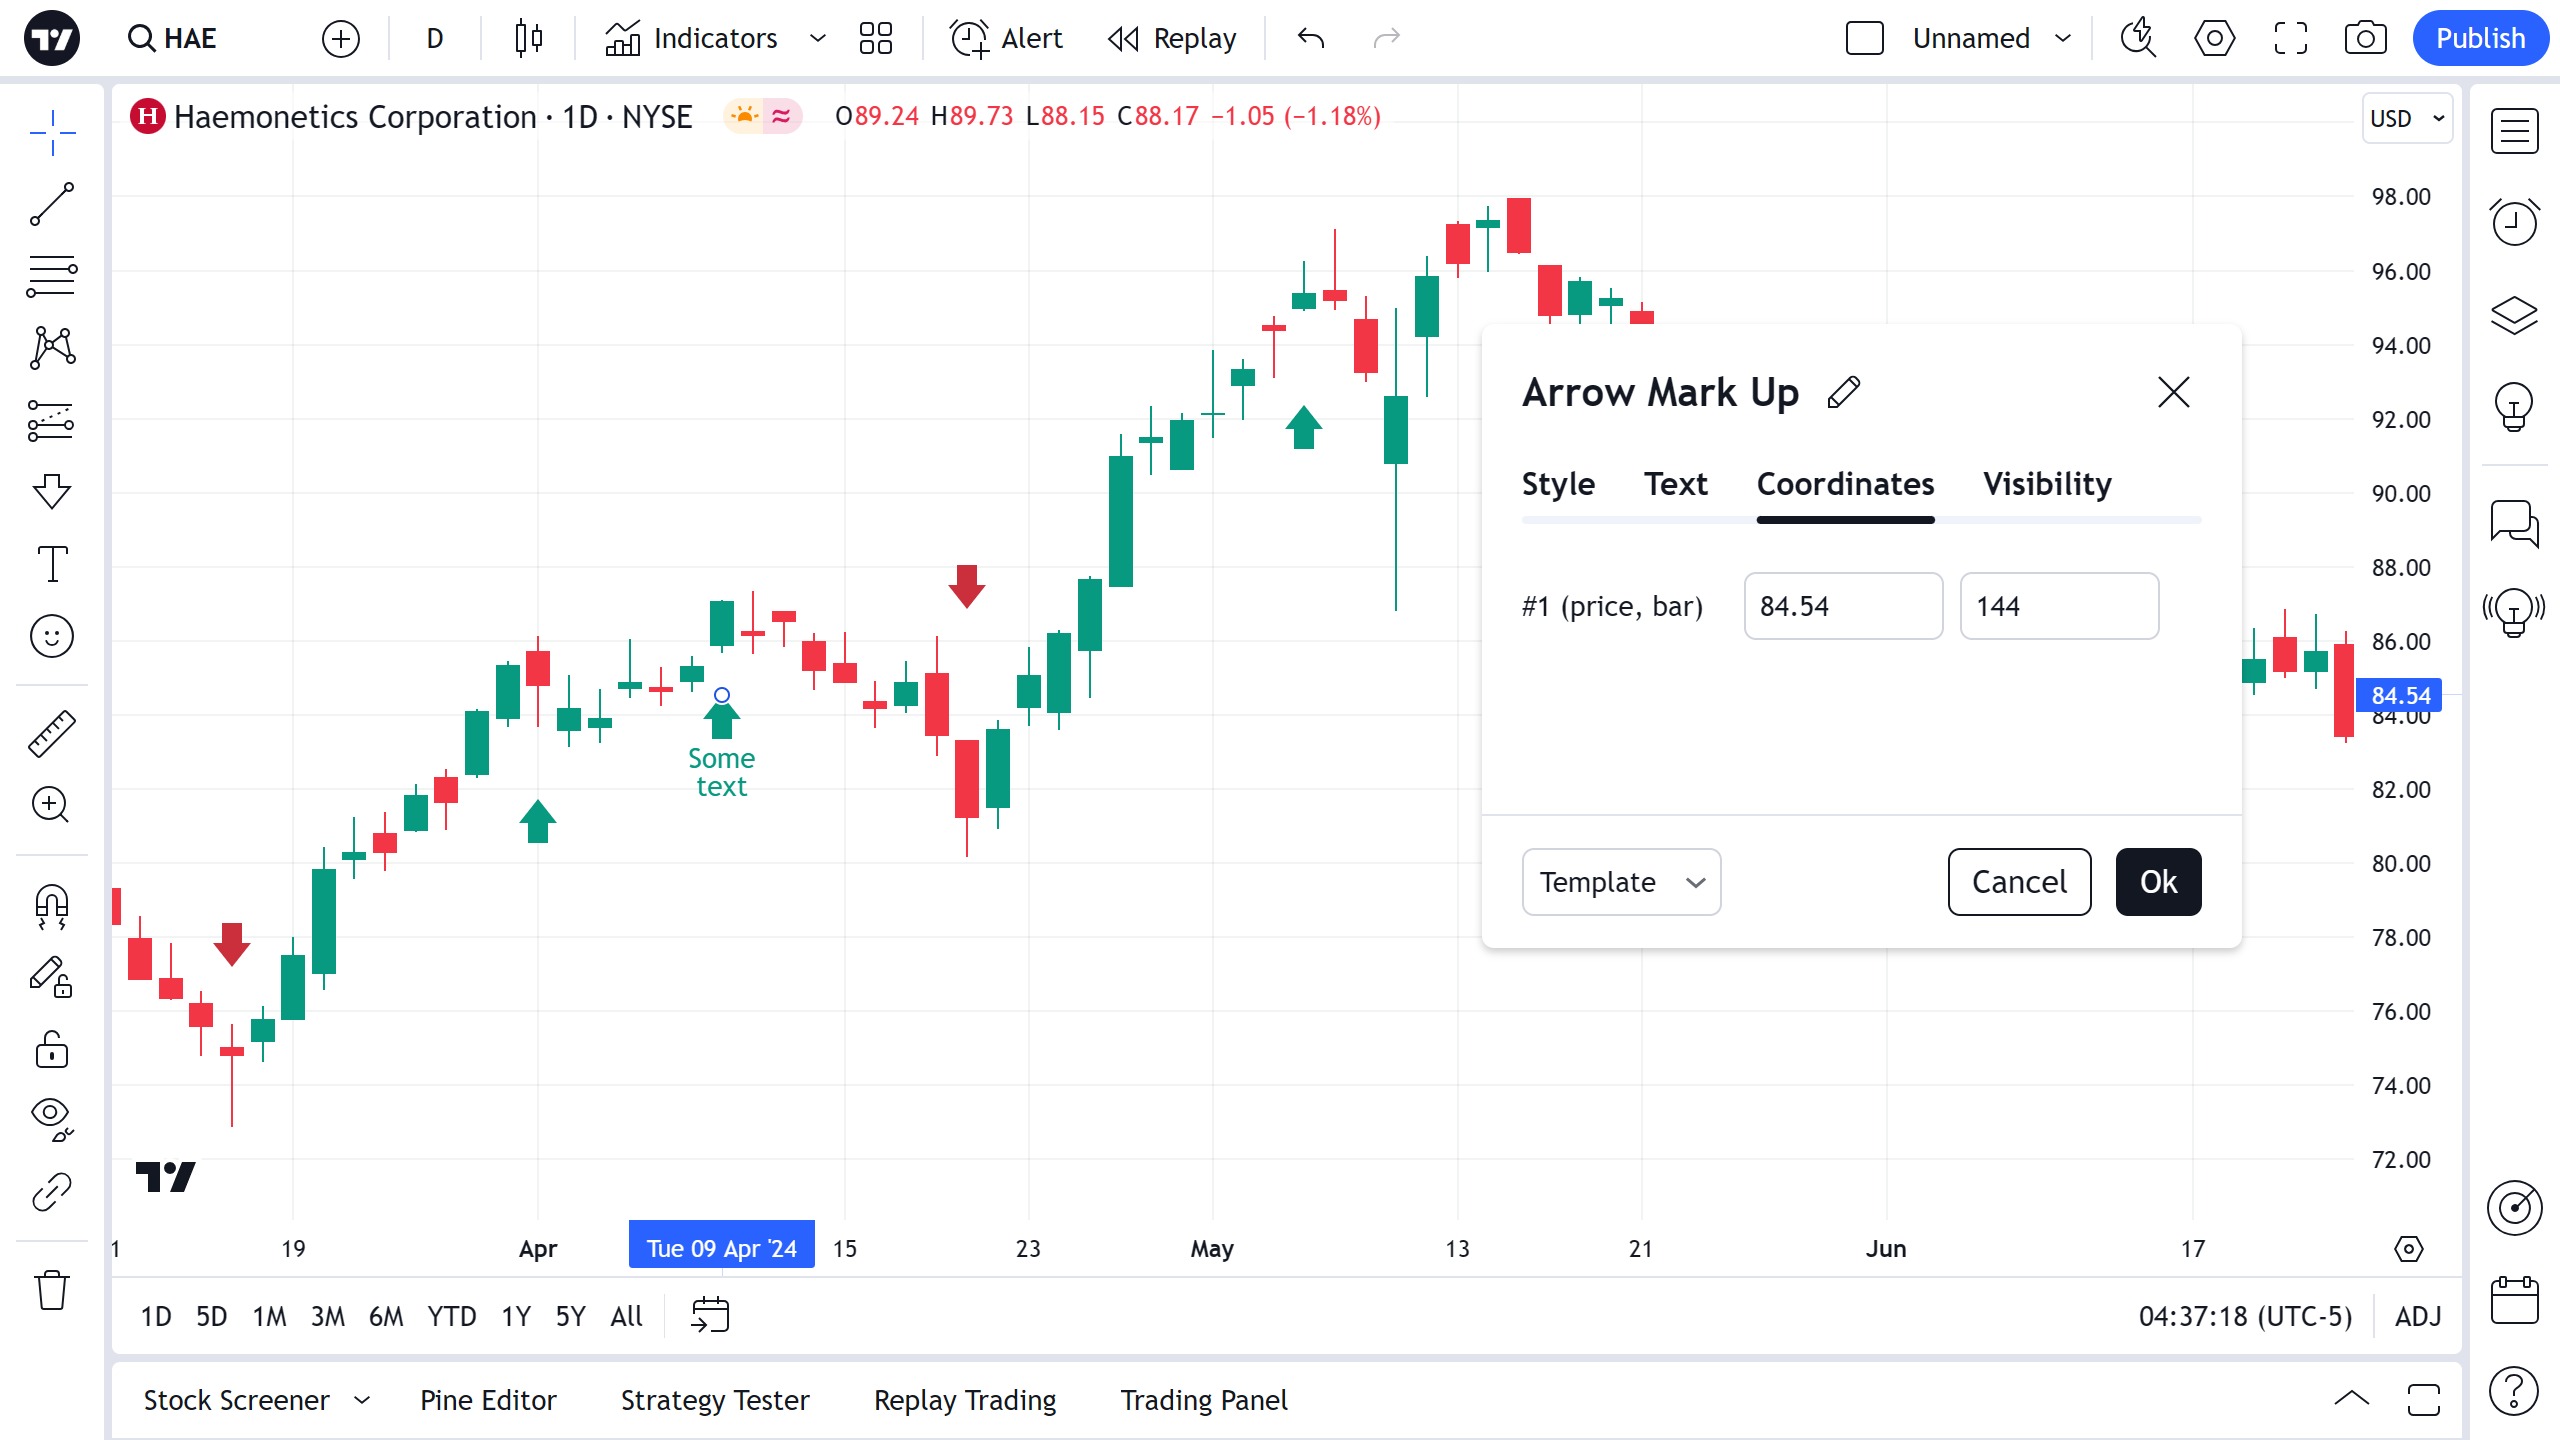2560x1440 pixels.
Task: Toggle magnet mode on
Action: [52, 906]
